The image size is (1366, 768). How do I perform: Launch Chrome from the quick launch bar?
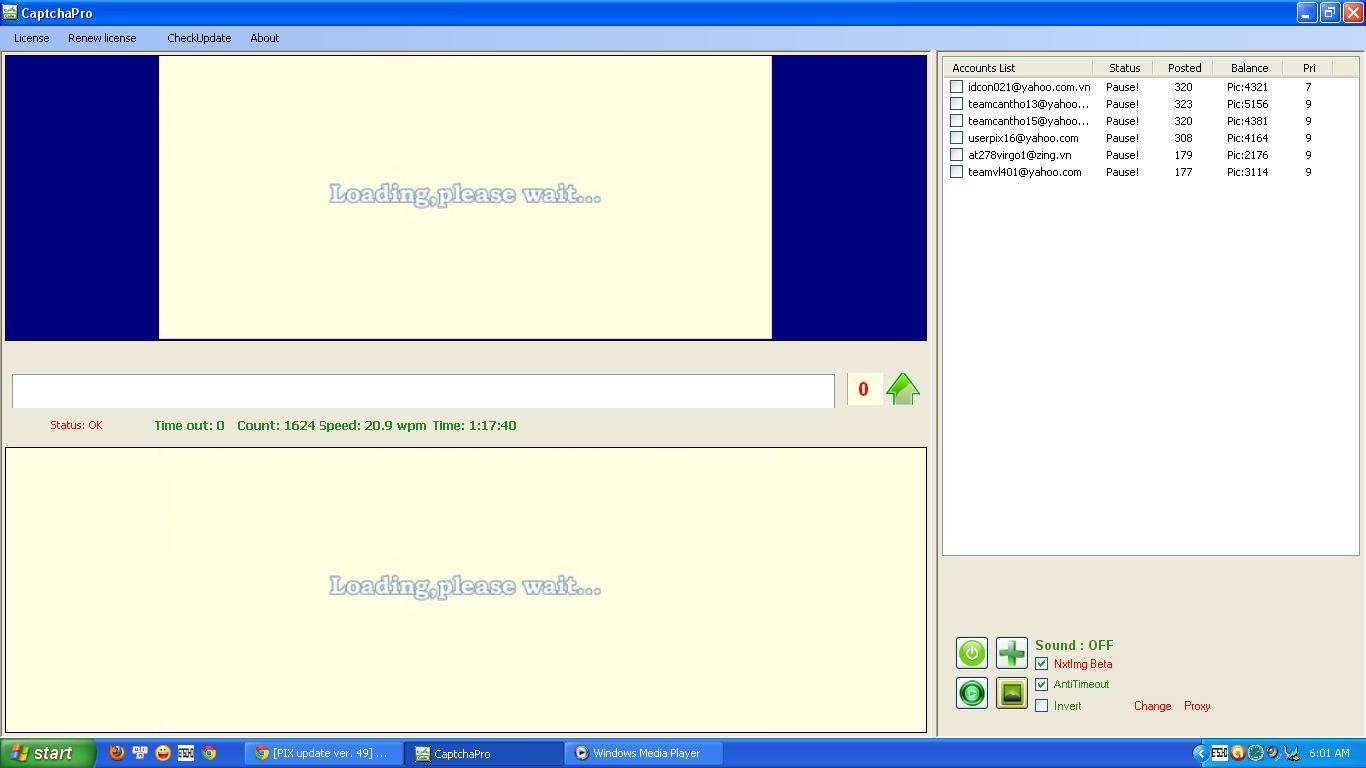click(x=209, y=753)
